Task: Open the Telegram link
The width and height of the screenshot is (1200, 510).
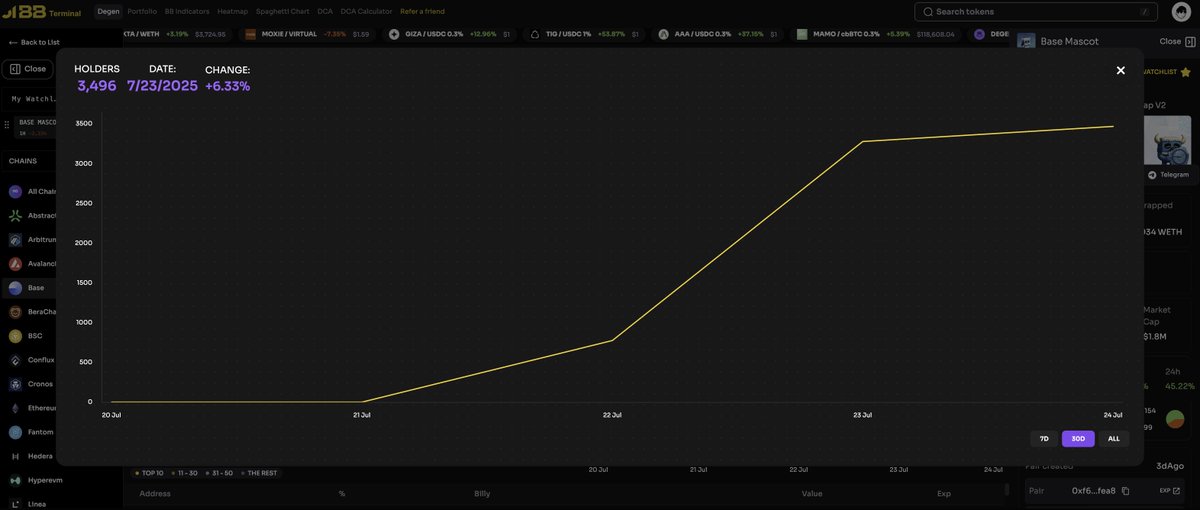Action: click(x=1168, y=175)
